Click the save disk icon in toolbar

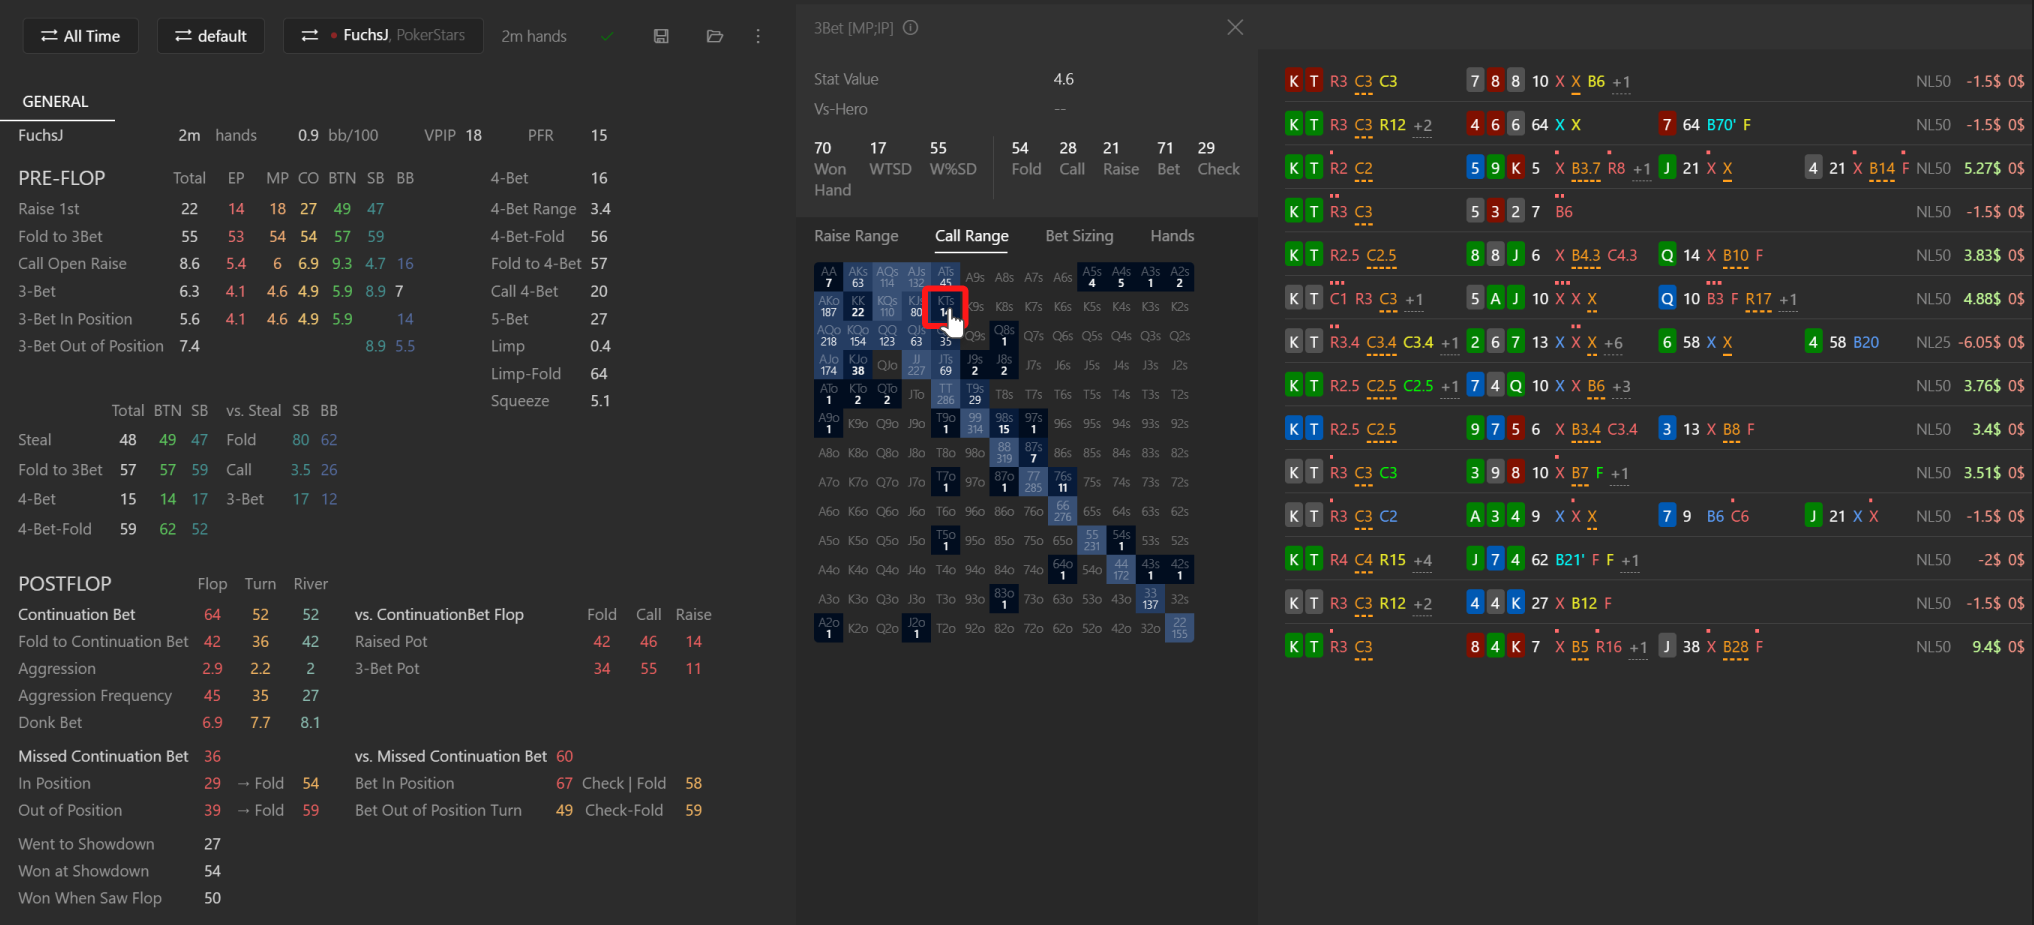point(661,36)
